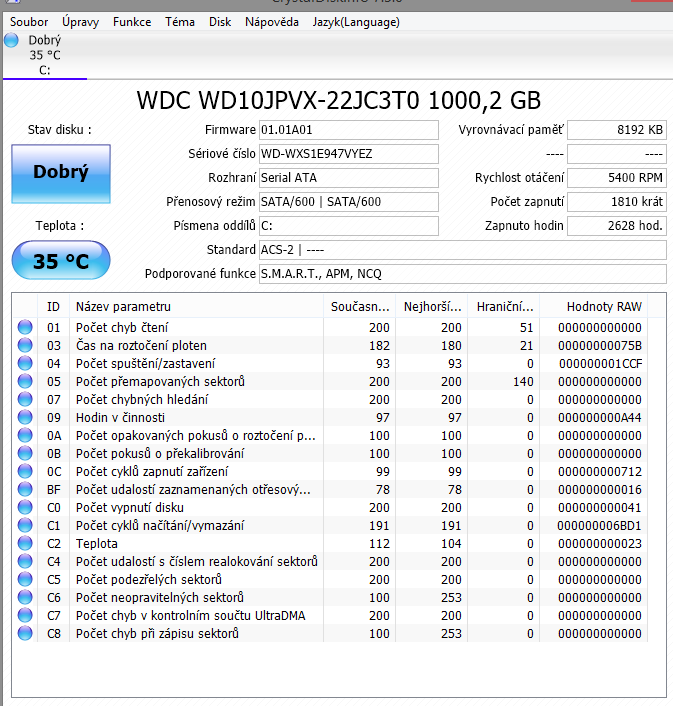This screenshot has height=706, width=673.
Task: Click RAW value 00000000A44
Action: coord(600,418)
